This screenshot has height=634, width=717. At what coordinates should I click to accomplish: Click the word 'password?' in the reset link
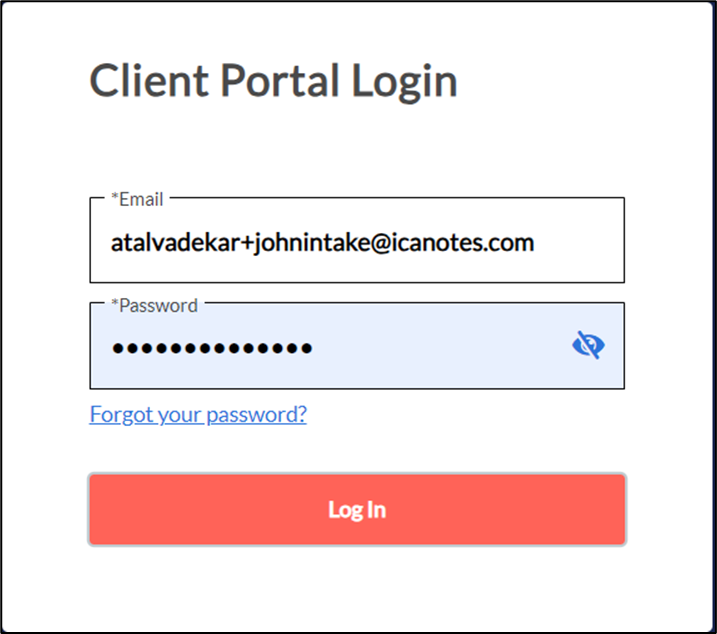tap(264, 414)
